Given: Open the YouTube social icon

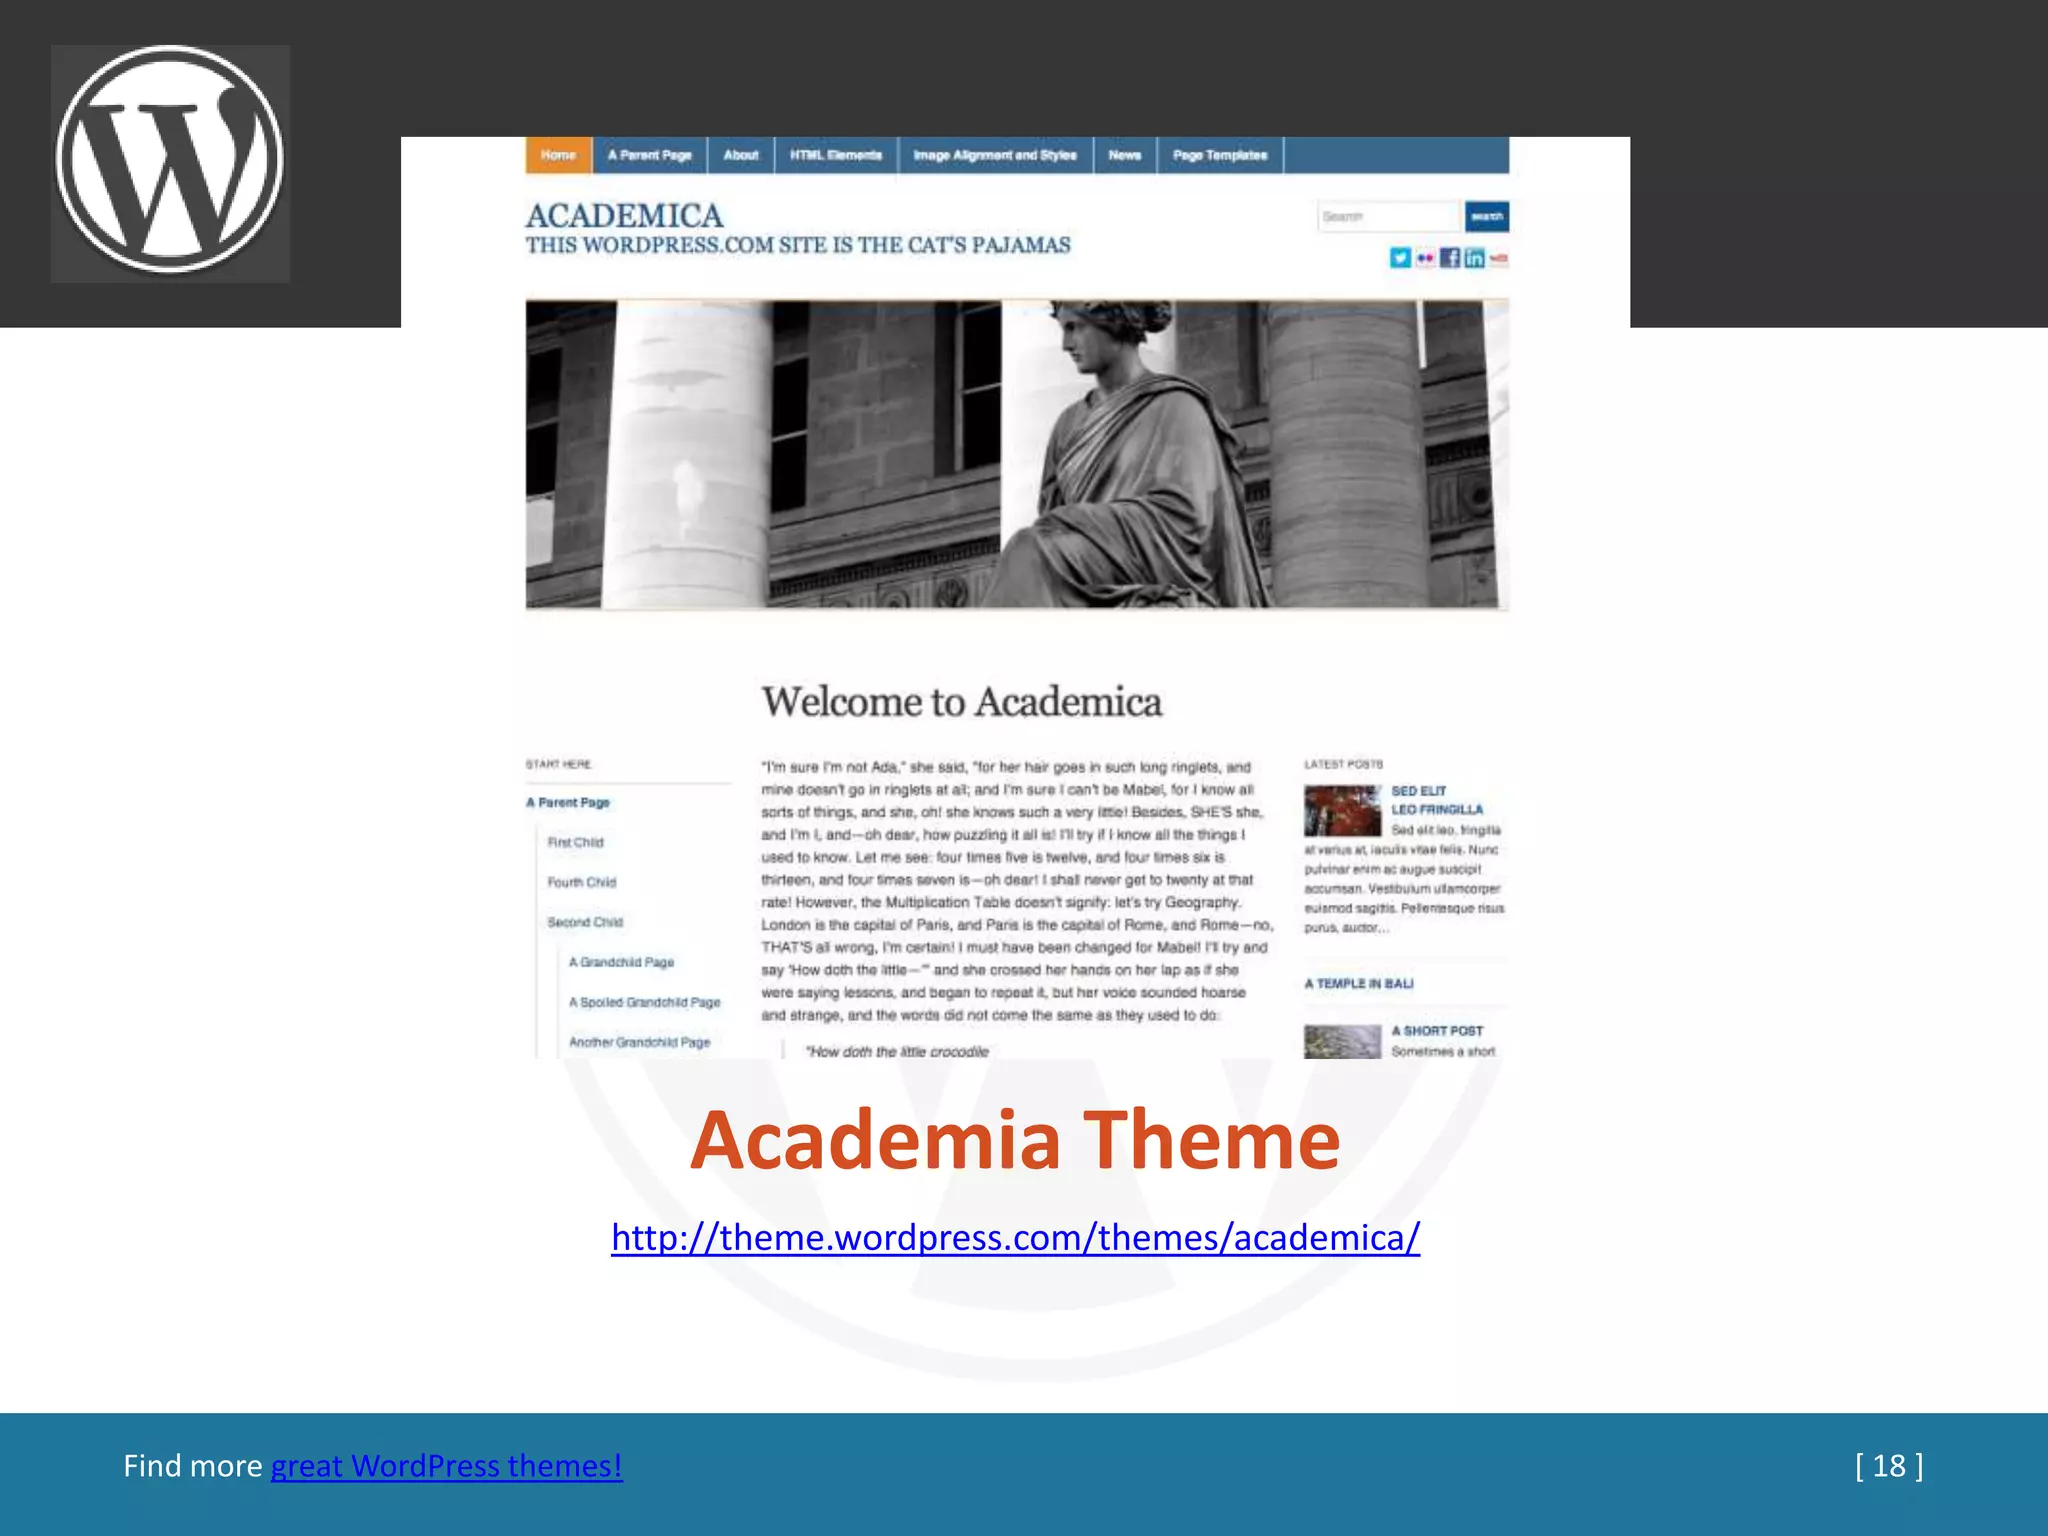Looking at the screenshot, I should click(1498, 258).
